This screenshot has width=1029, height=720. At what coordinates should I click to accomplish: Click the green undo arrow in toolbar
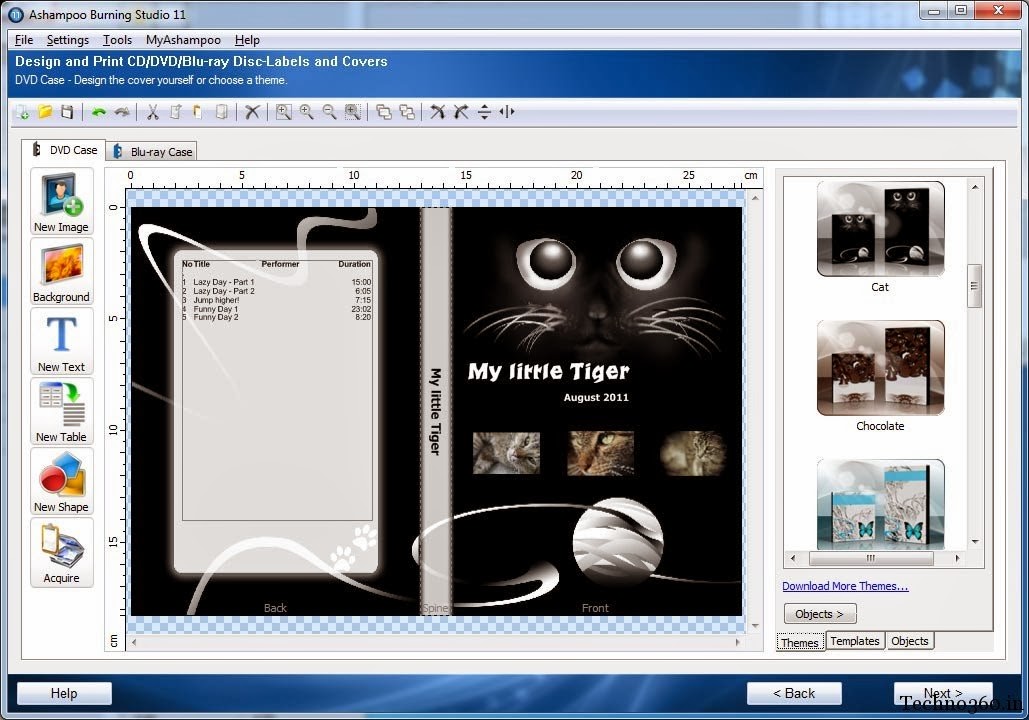coord(98,112)
